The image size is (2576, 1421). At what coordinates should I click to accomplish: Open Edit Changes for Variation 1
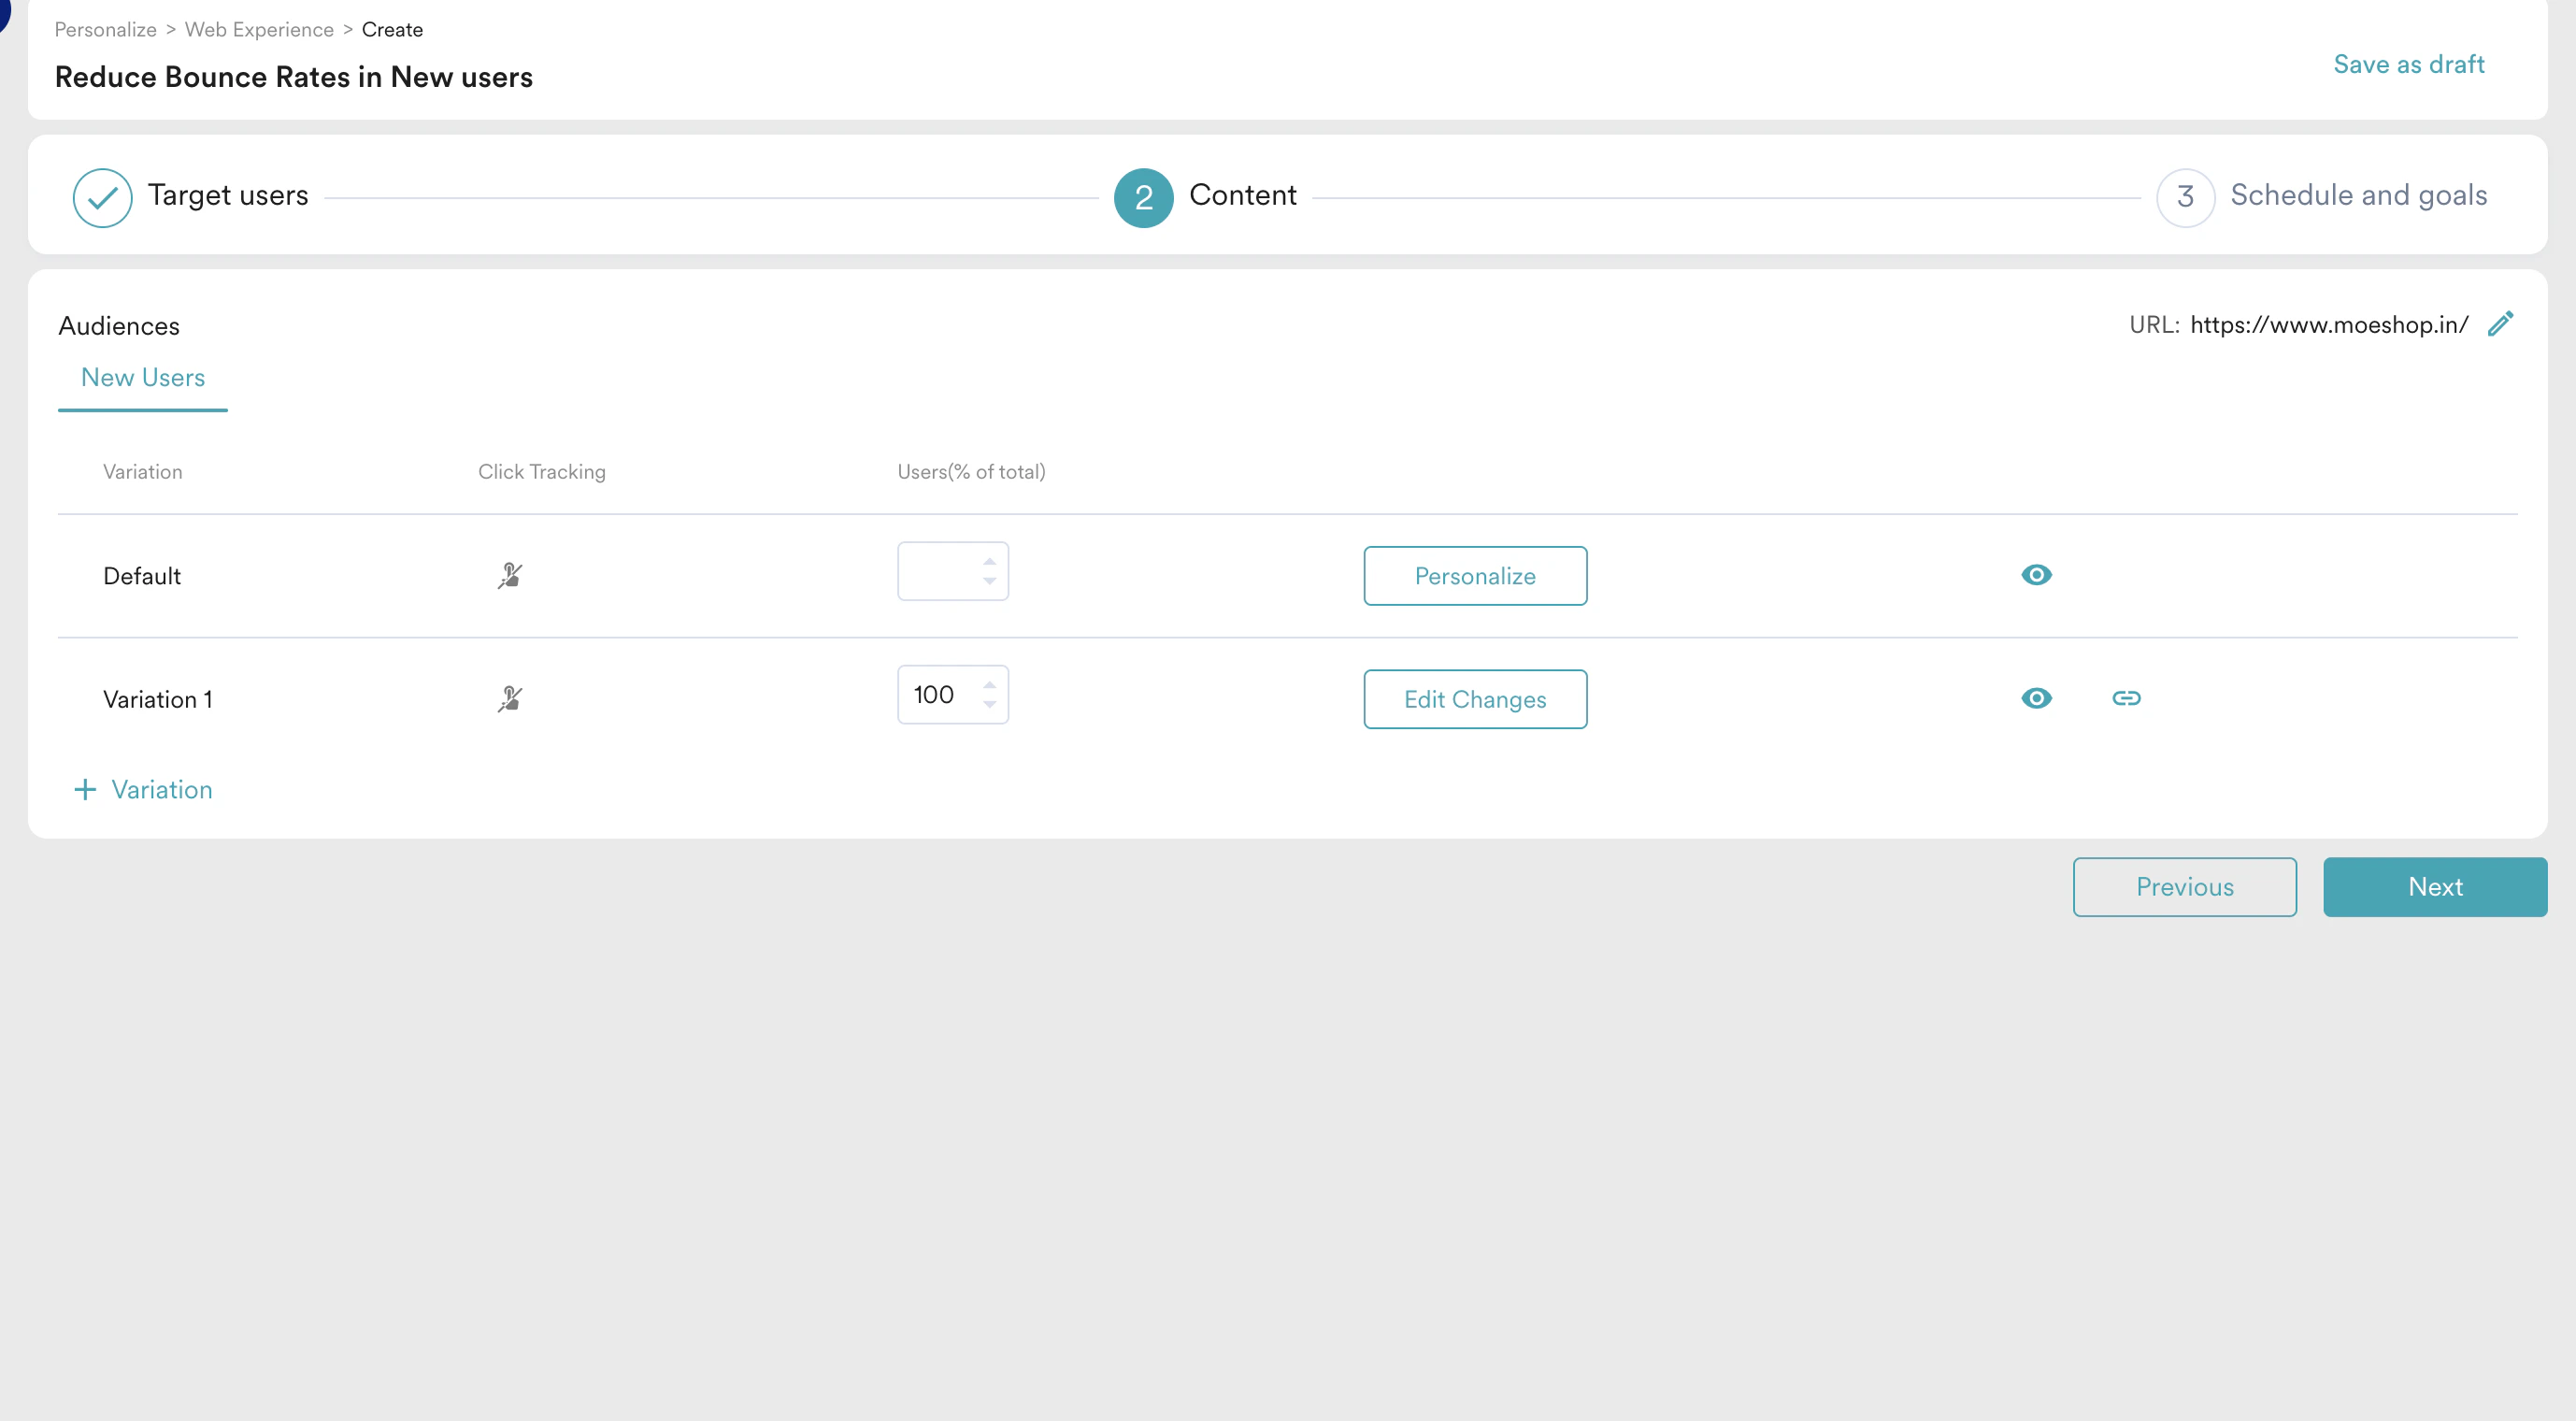click(x=1475, y=699)
